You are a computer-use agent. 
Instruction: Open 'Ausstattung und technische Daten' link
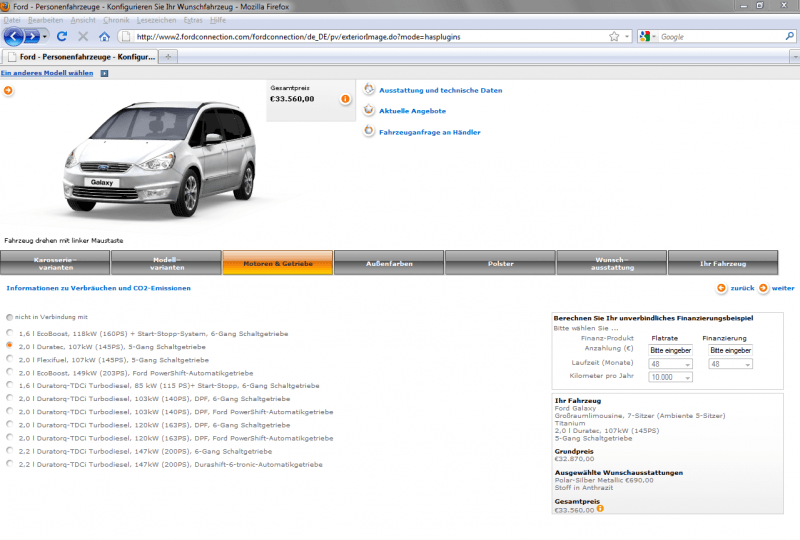tap(440, 90)
